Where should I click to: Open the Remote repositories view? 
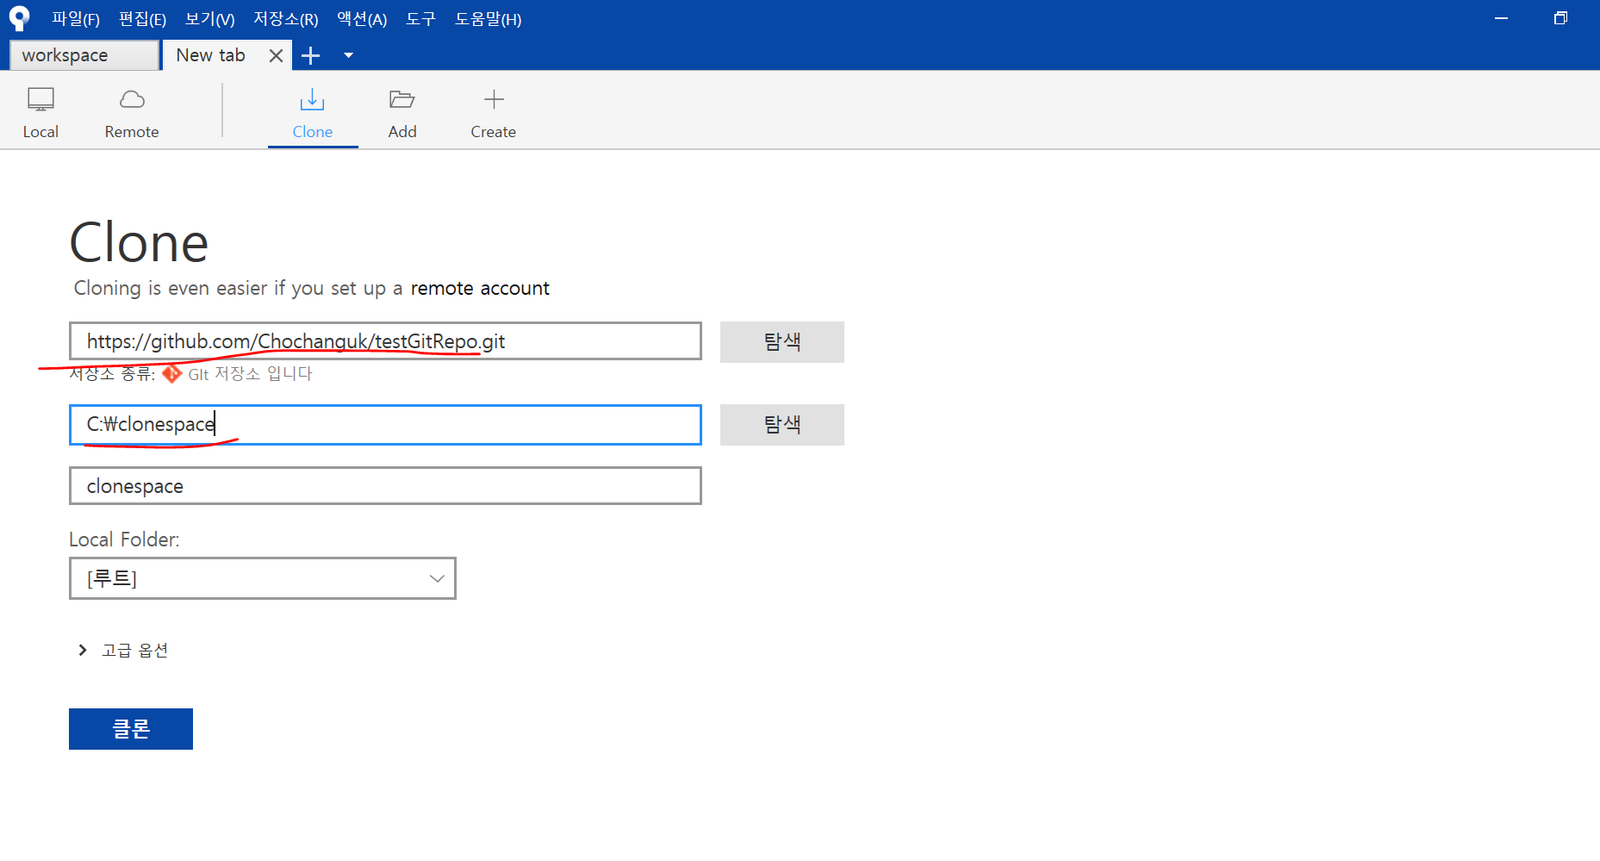point(132,113)
